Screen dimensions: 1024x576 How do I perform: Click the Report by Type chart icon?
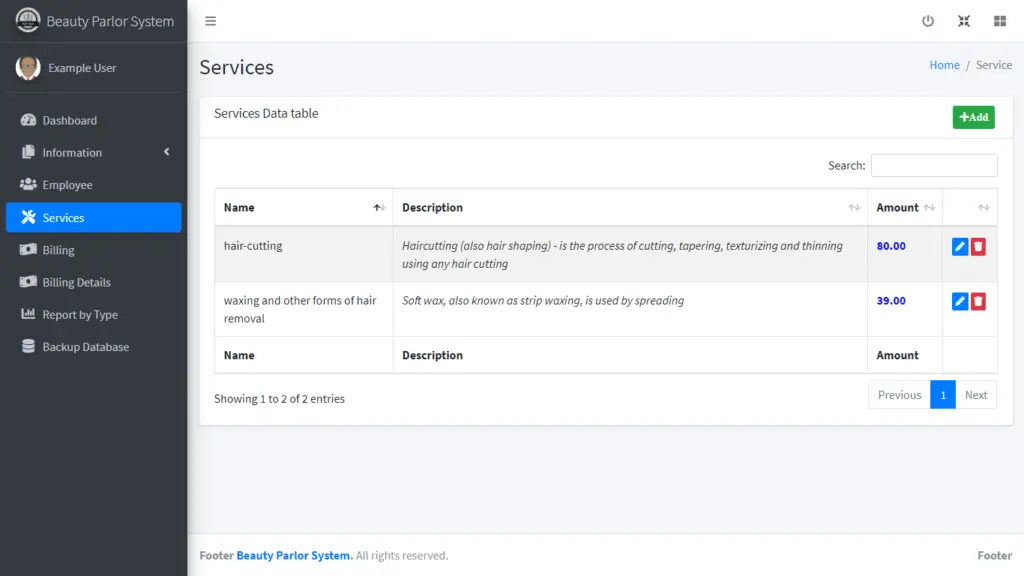30,314
